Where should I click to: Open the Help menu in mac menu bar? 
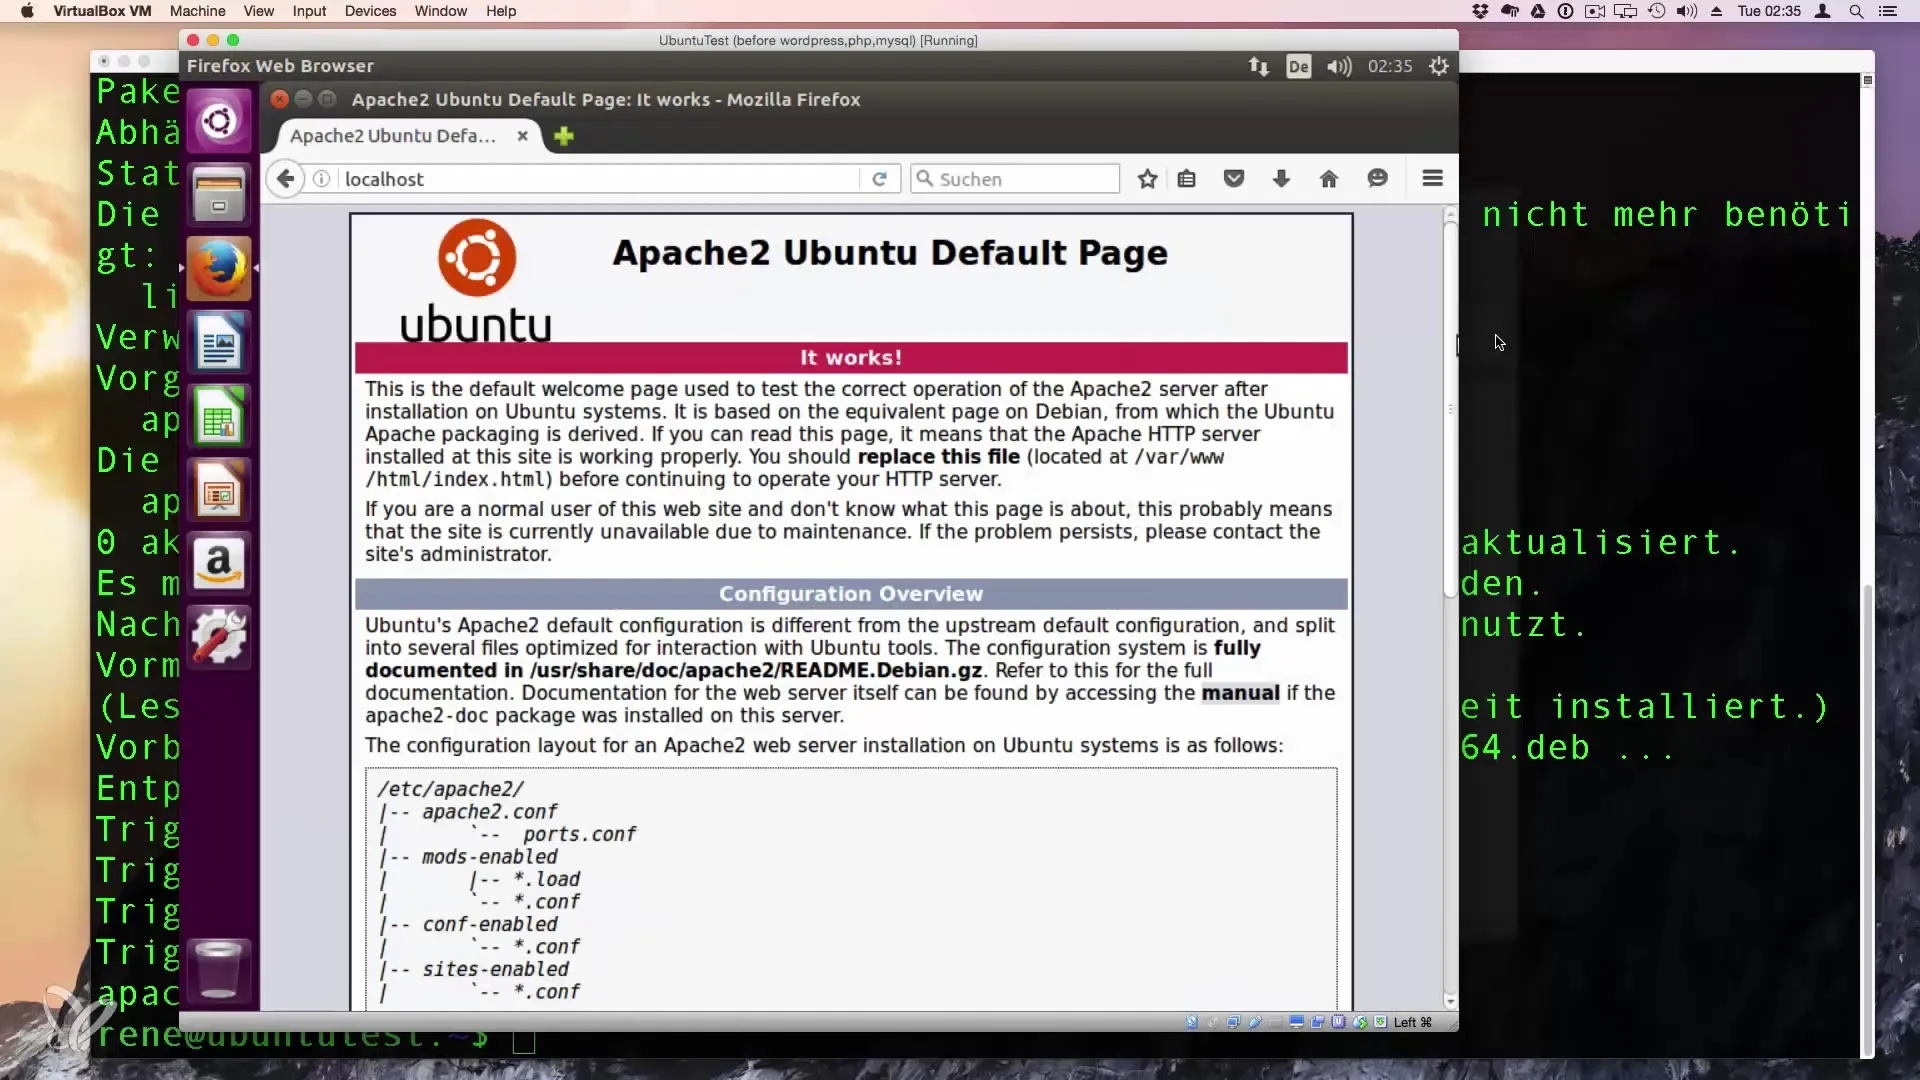click(501, 11)
